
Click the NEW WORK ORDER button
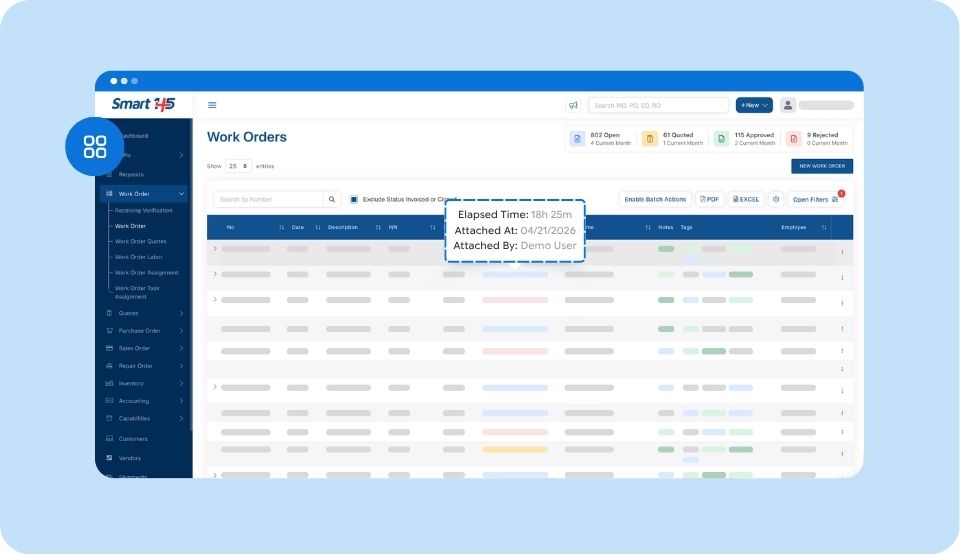(x=822, y=166)
